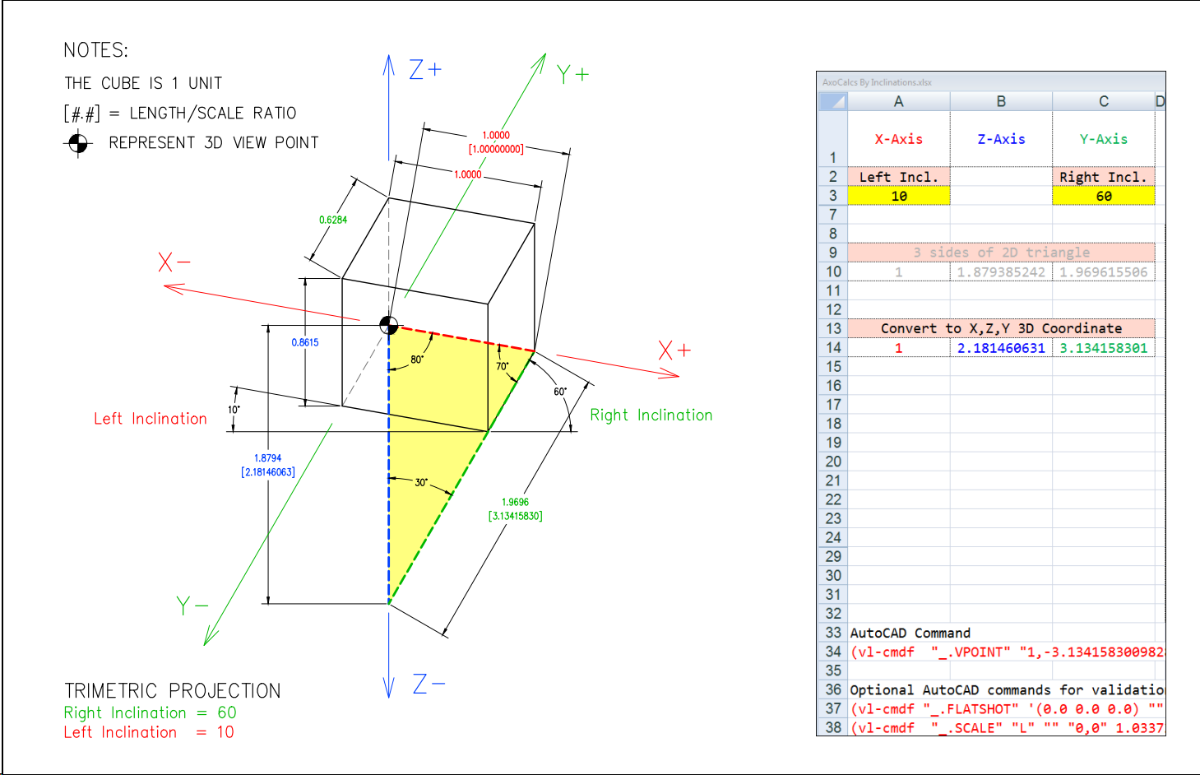1200x775 pixels.
Task: Select row 14 header in the spreadsheet
Action: (x=833, y=348)
